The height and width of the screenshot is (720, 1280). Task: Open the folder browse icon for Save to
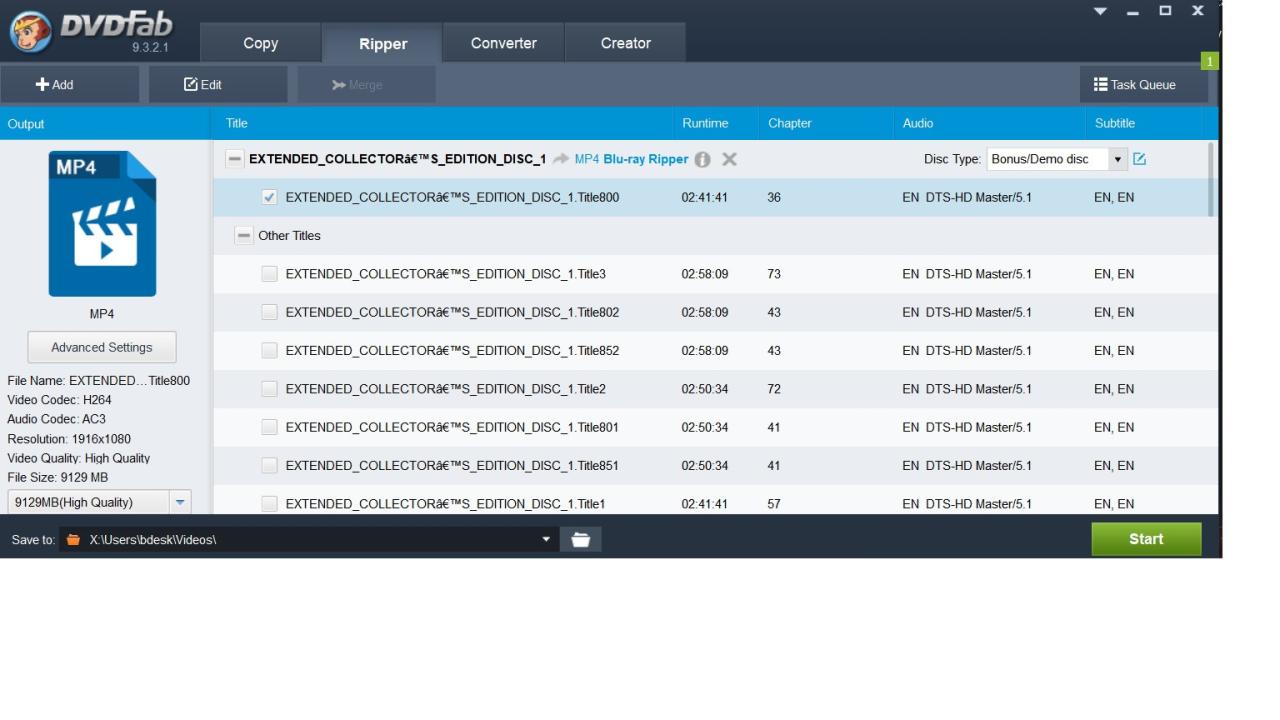point(580,540)
